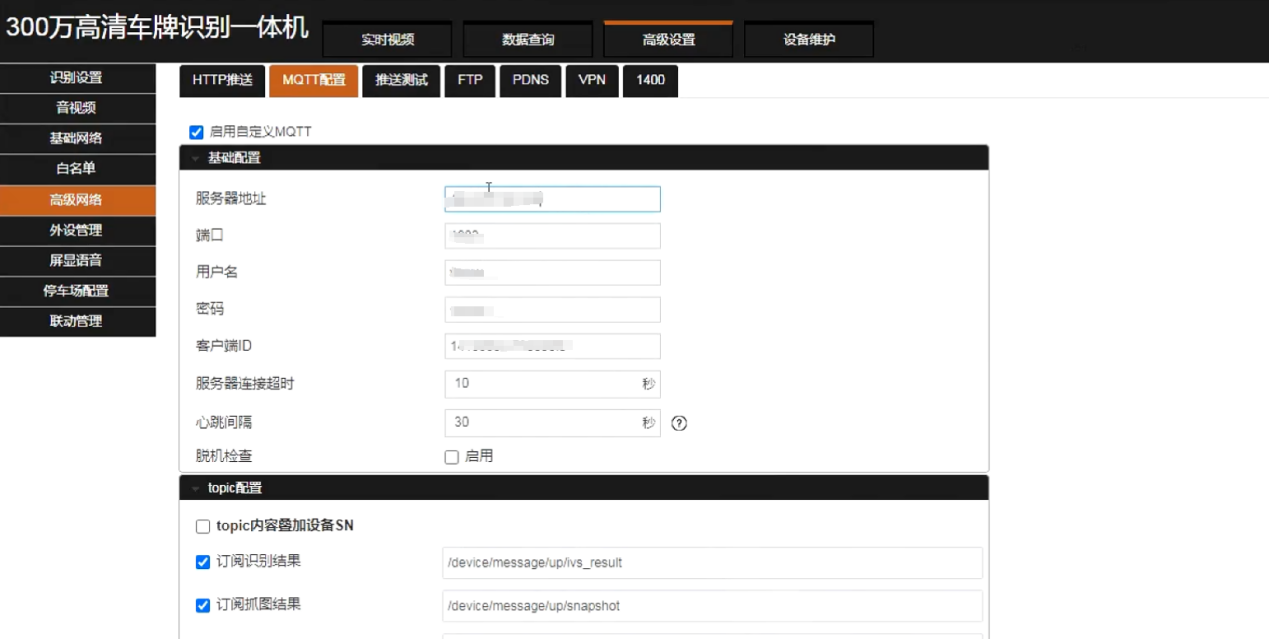
Task: Click the topic配置 section header text
Action: [235, 488]
